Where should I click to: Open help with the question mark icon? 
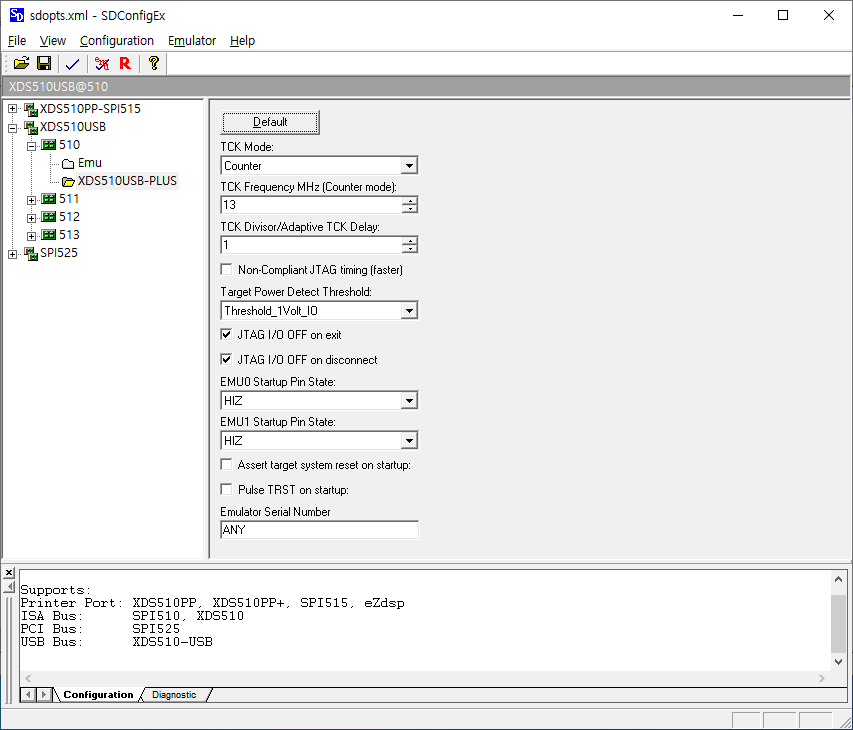coord(154,64)
